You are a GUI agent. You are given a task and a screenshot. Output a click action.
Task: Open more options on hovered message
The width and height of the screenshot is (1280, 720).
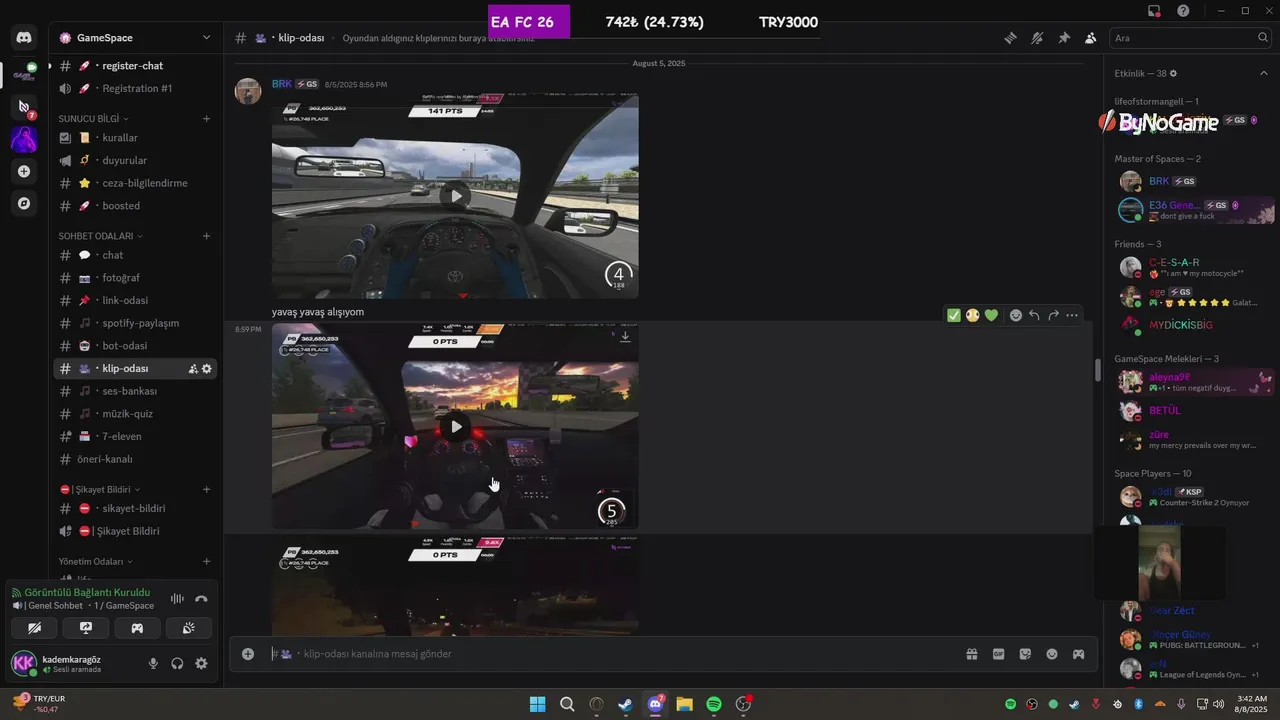click(x=1072, y=315)
